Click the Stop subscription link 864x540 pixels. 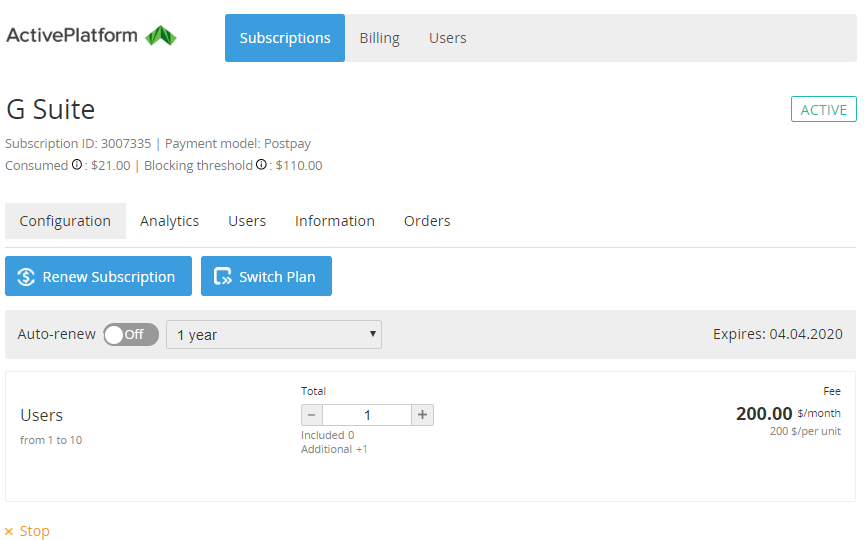[x=28, y=531]
